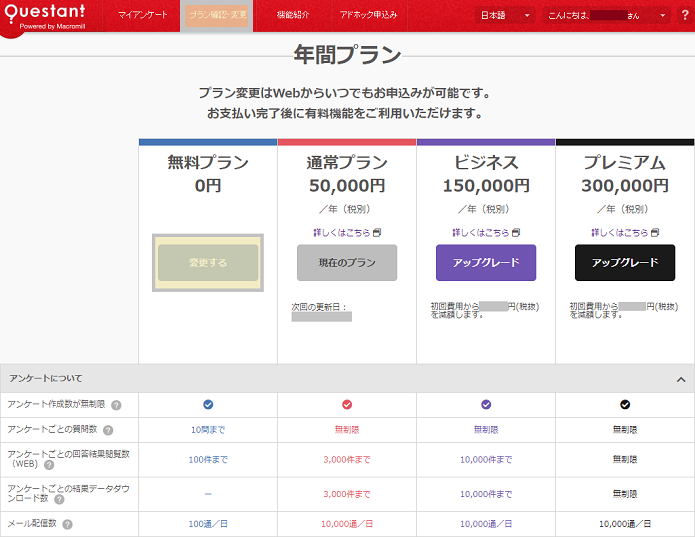Click 変更する under the free plan
Image resolution: width=695 pixels, height=537 pixels.
[208, 263]
